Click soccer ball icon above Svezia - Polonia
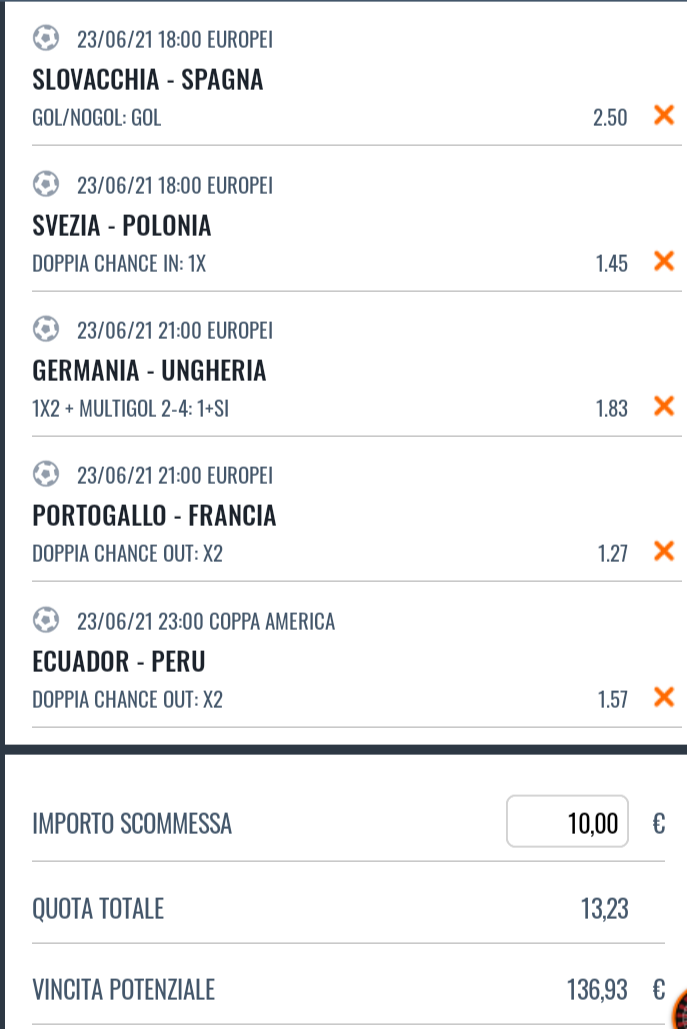Screen dimensions: 687x1029 click(x=46, y=185)
